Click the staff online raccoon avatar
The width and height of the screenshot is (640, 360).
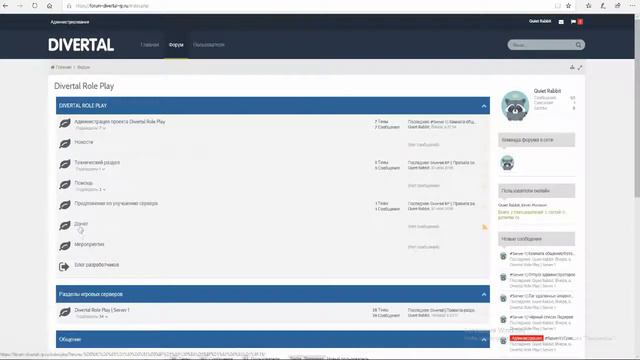point(507,163)
